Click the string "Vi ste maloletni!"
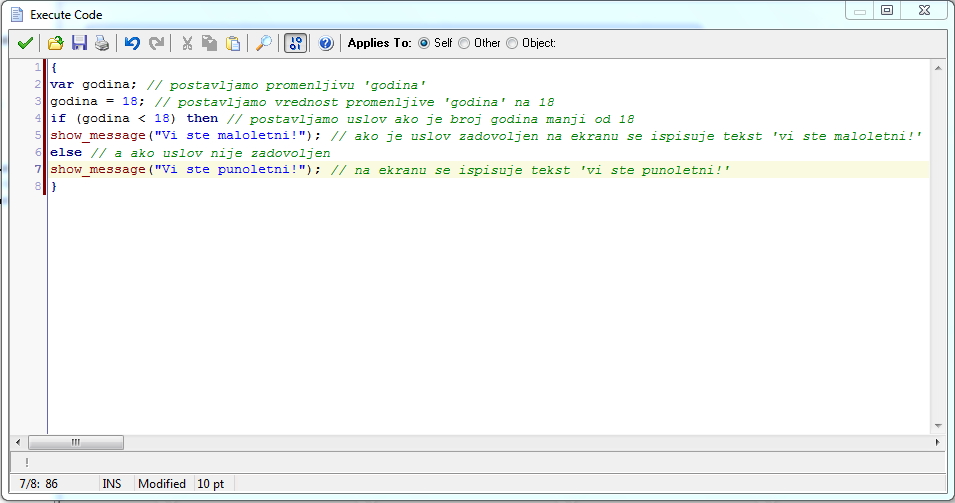The height and width of the screenshot is (503, 955). pos(230,135)
